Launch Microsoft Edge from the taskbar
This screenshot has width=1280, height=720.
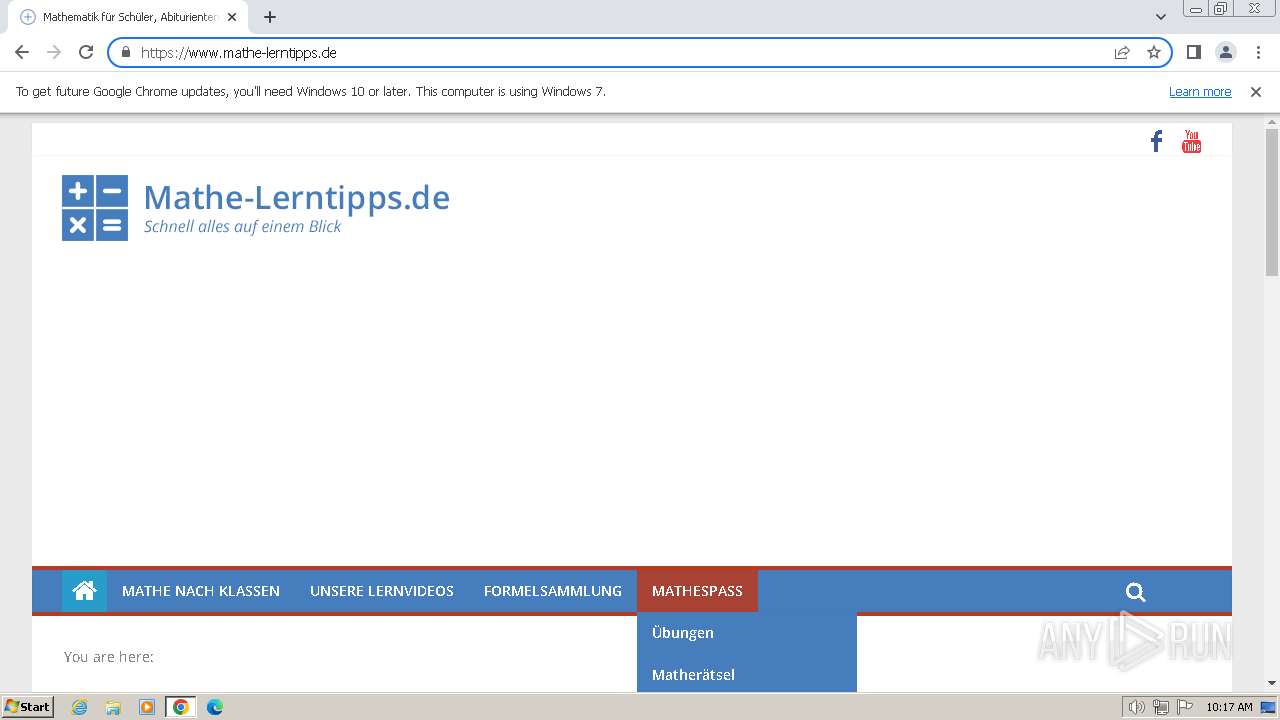[214, 707]
